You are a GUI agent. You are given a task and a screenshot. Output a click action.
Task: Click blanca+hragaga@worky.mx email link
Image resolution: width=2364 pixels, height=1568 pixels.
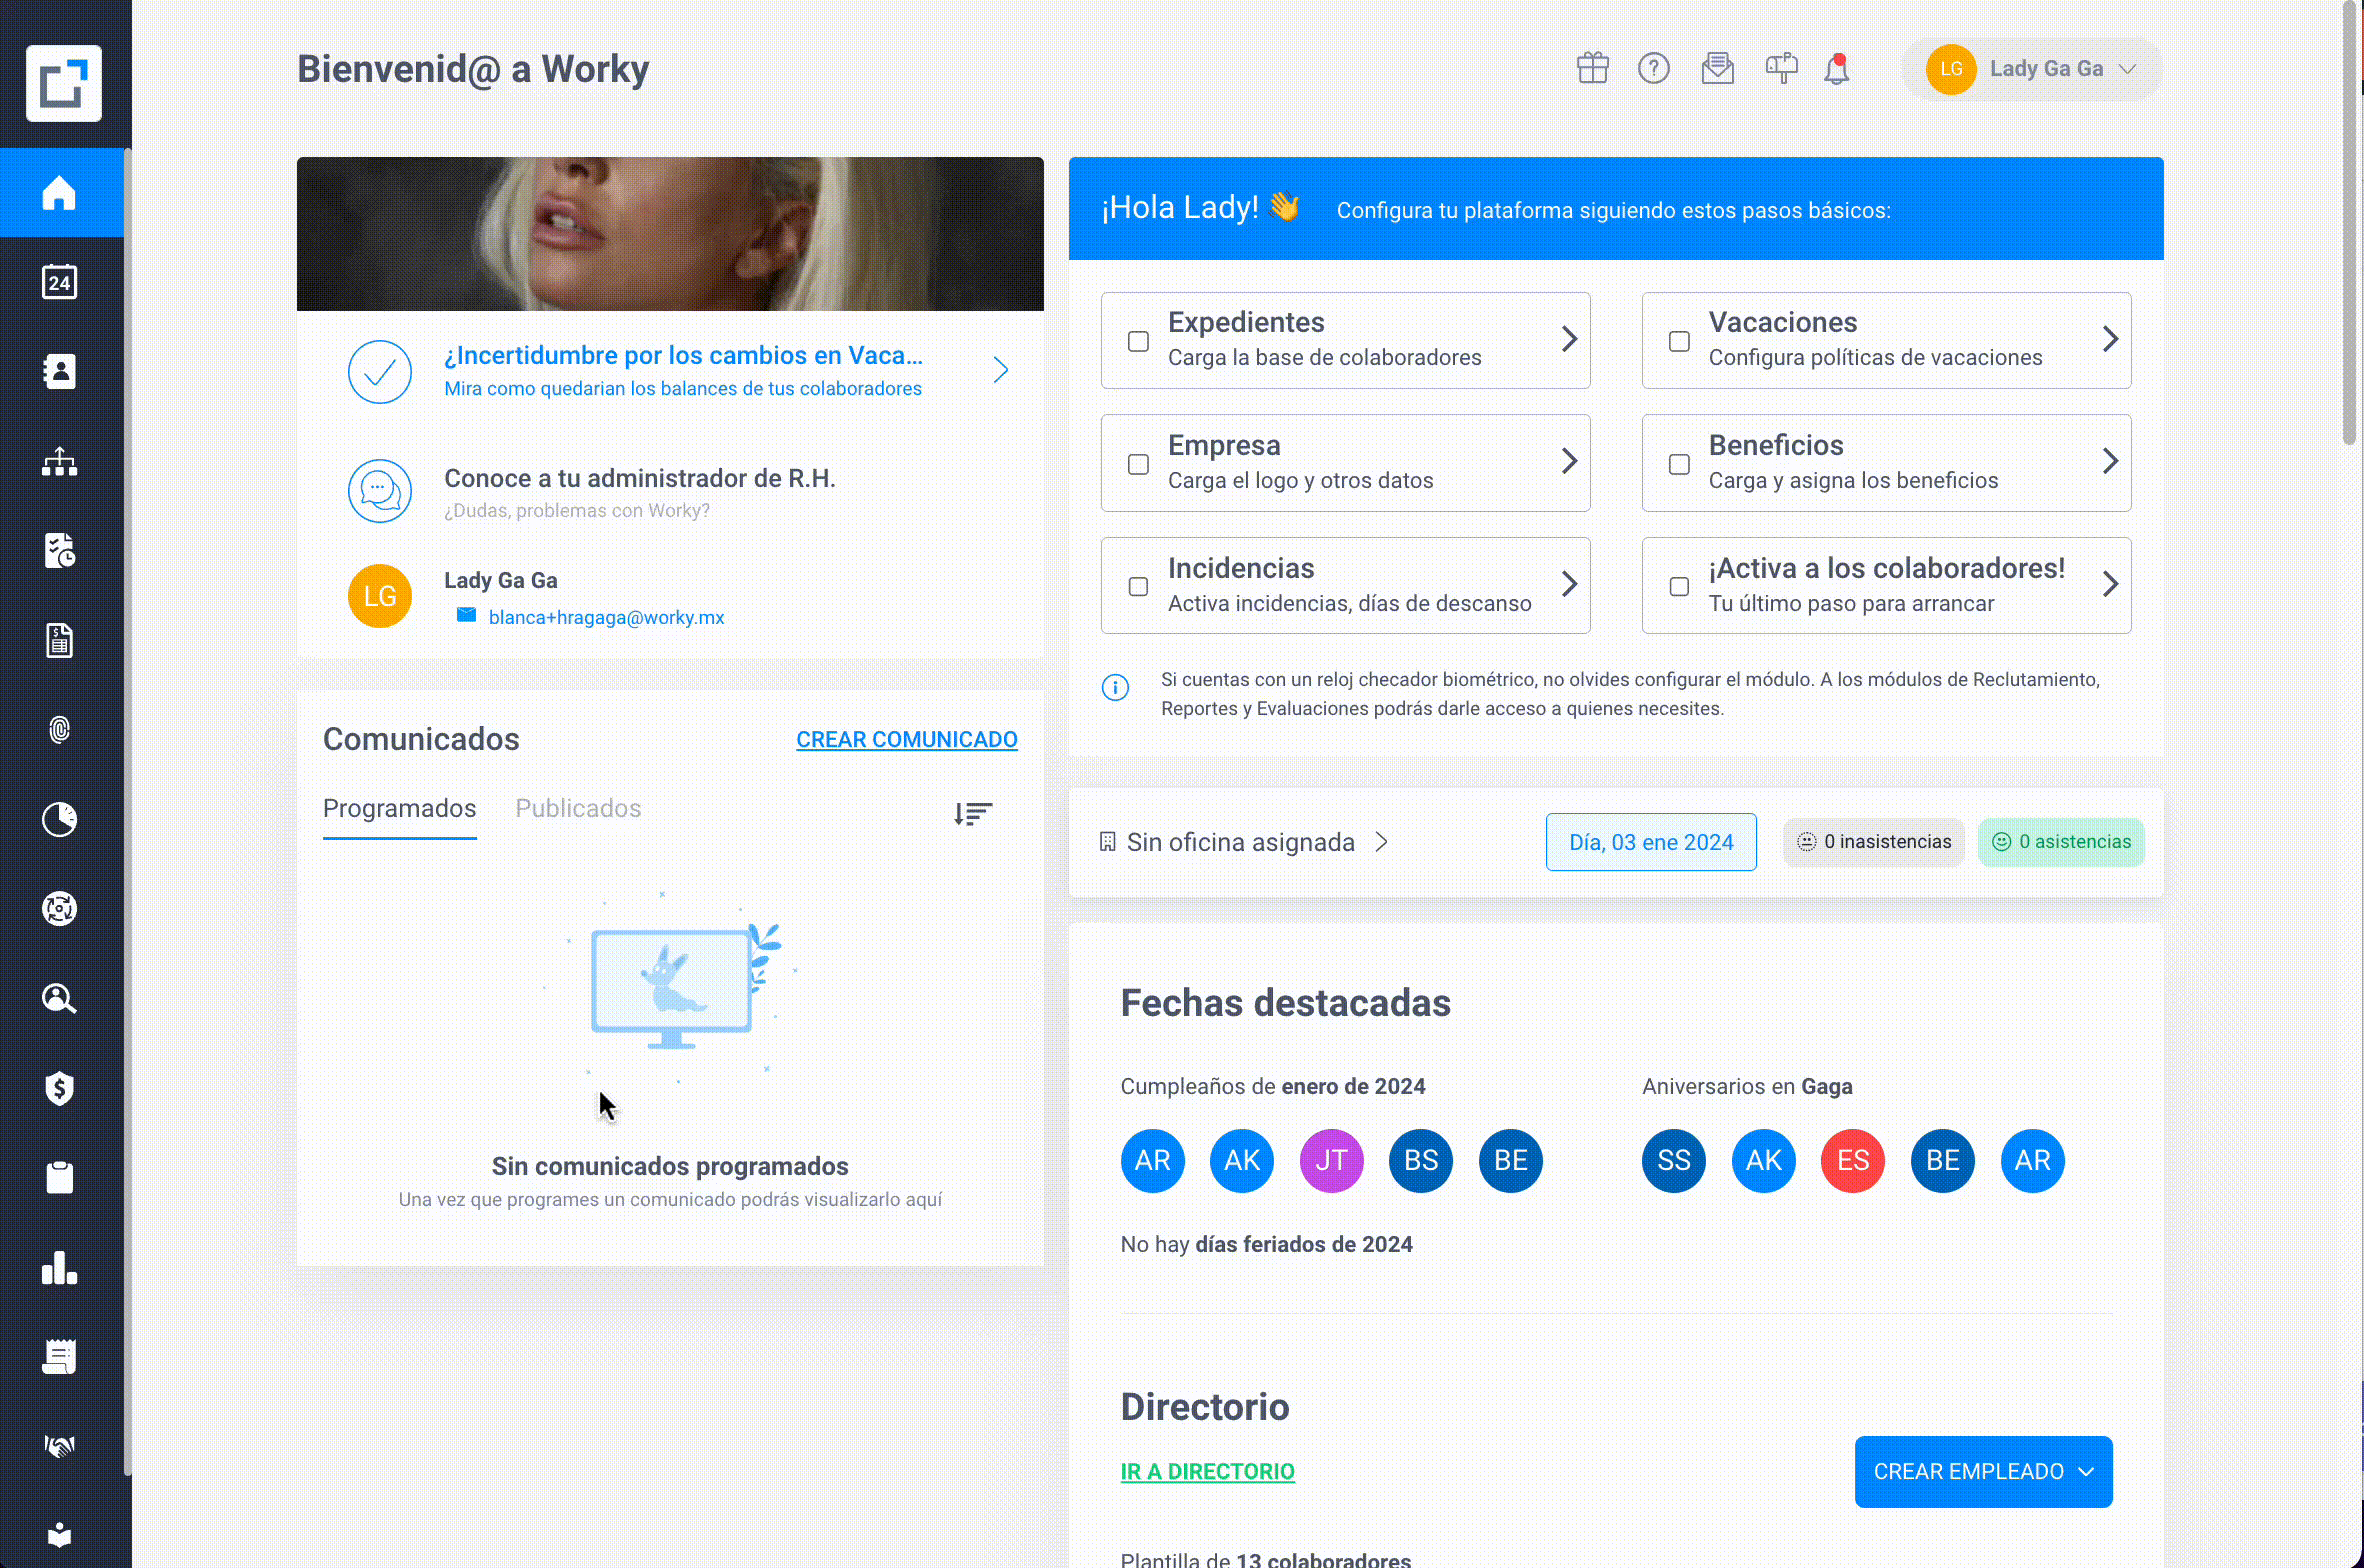click(606, 617)
